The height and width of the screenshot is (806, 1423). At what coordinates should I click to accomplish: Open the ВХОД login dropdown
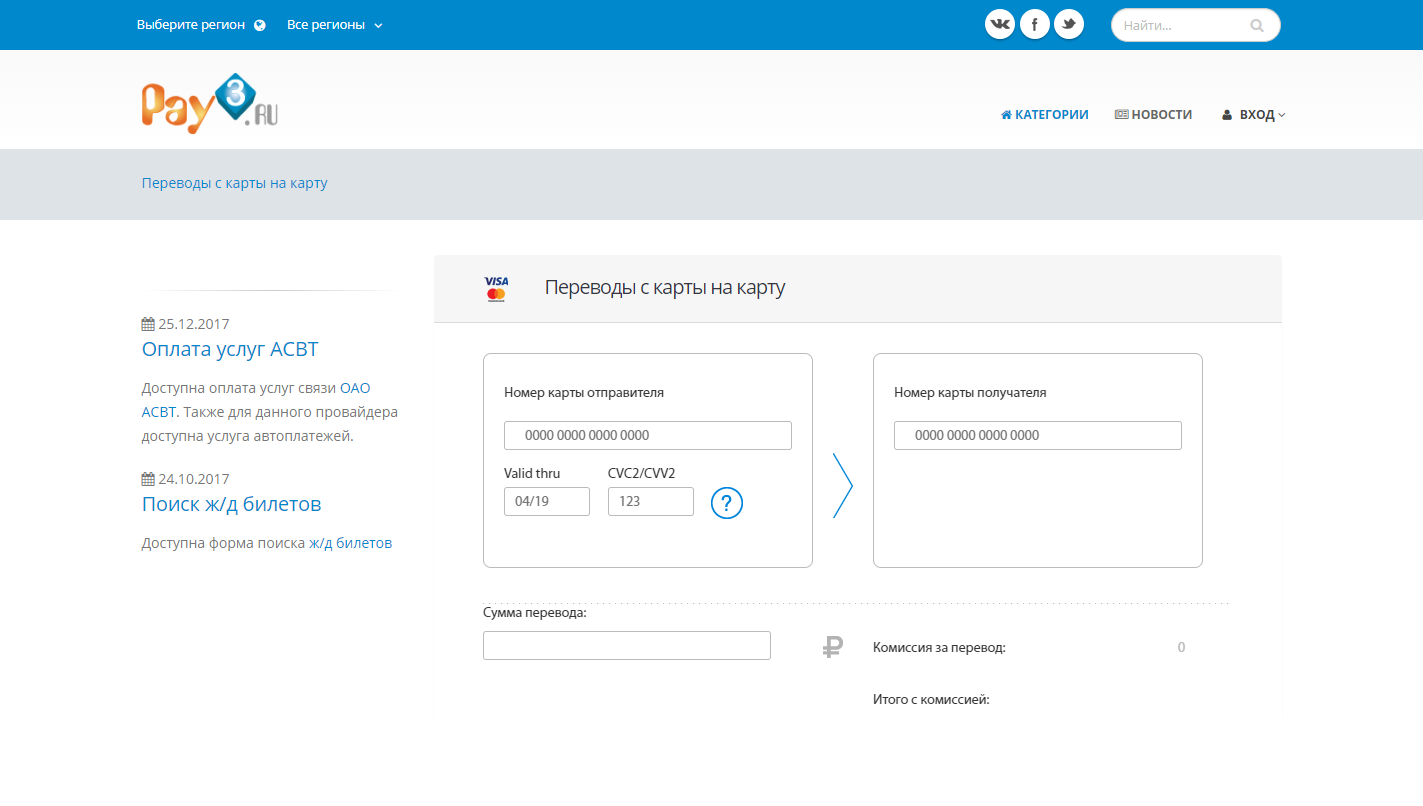click(x=1253, y=114)
